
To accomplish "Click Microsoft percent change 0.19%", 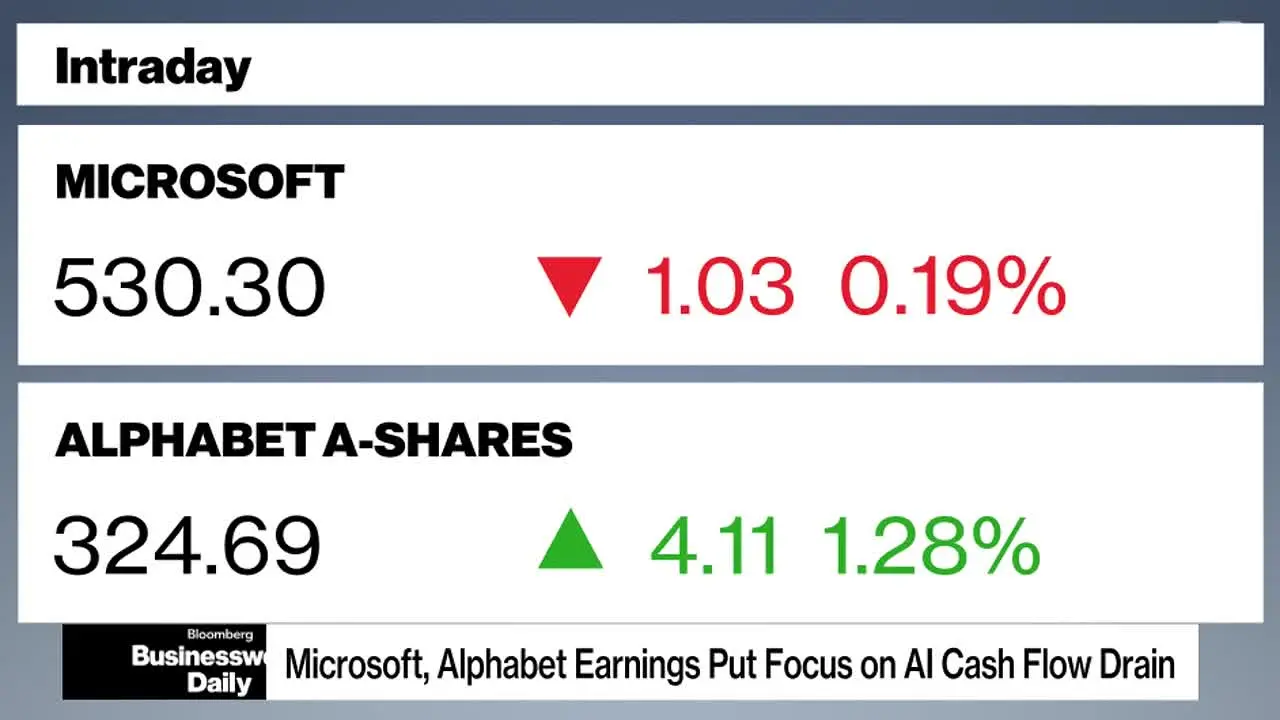I will (953, 287).
